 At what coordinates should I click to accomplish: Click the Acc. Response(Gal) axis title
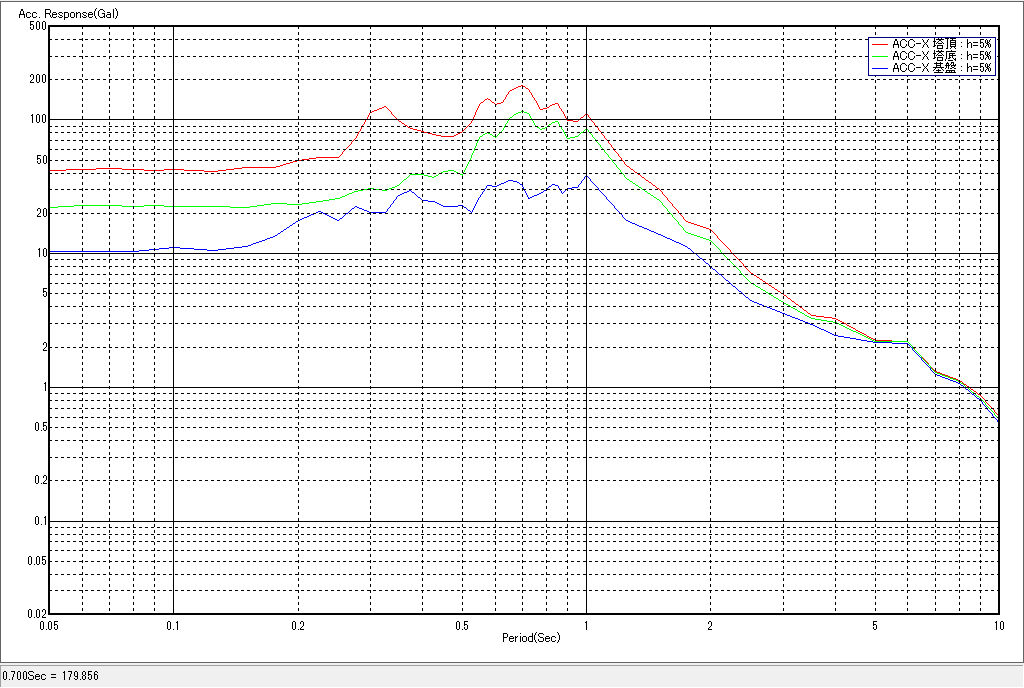pos(59,14)
